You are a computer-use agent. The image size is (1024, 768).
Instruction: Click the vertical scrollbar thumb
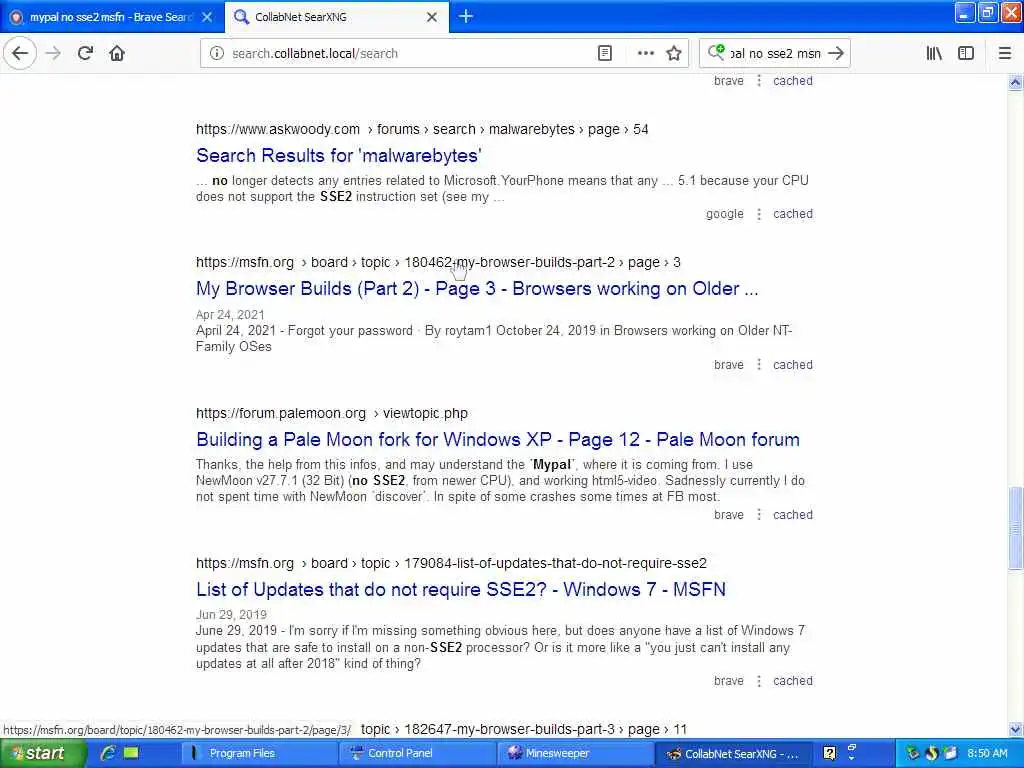point(1016,528)
